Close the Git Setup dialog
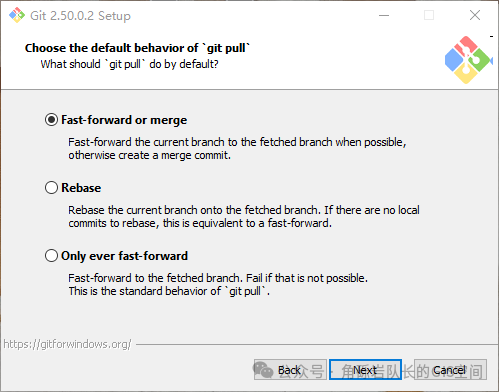This screenshot has width=499, height=392. point(475,15)
